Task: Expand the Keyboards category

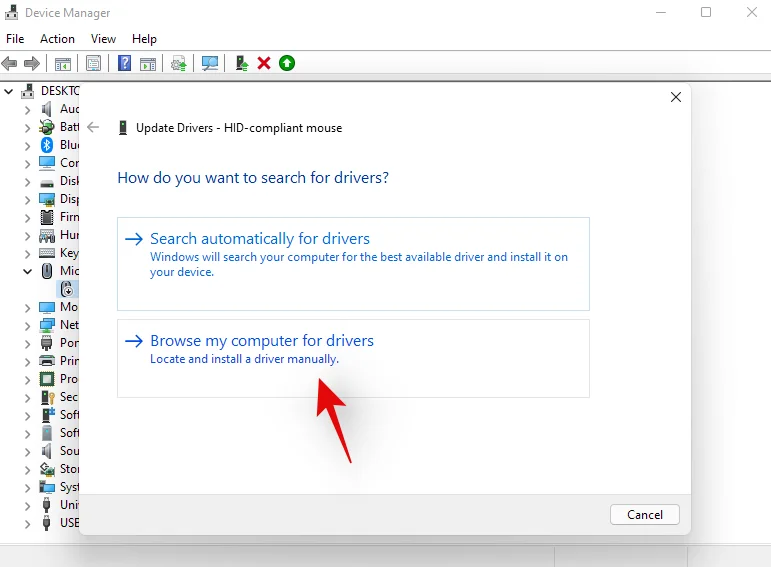Action: click(28, 254)
